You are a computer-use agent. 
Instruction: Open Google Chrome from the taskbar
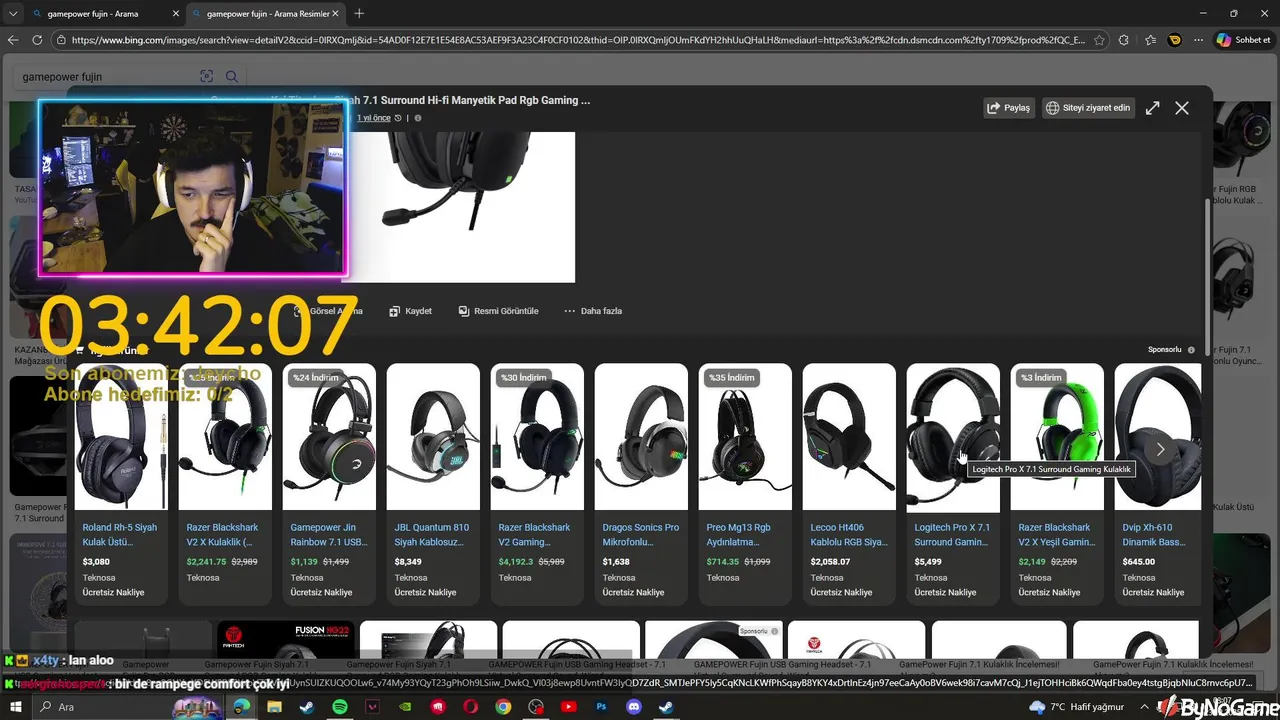503,707
